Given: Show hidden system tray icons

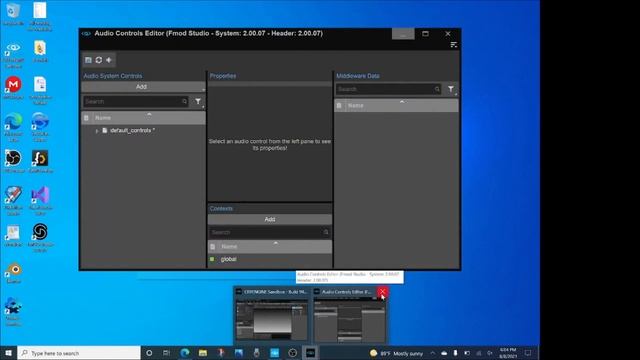Looking at the screenshot, I should pyautogui.click(x=433, y=353).
